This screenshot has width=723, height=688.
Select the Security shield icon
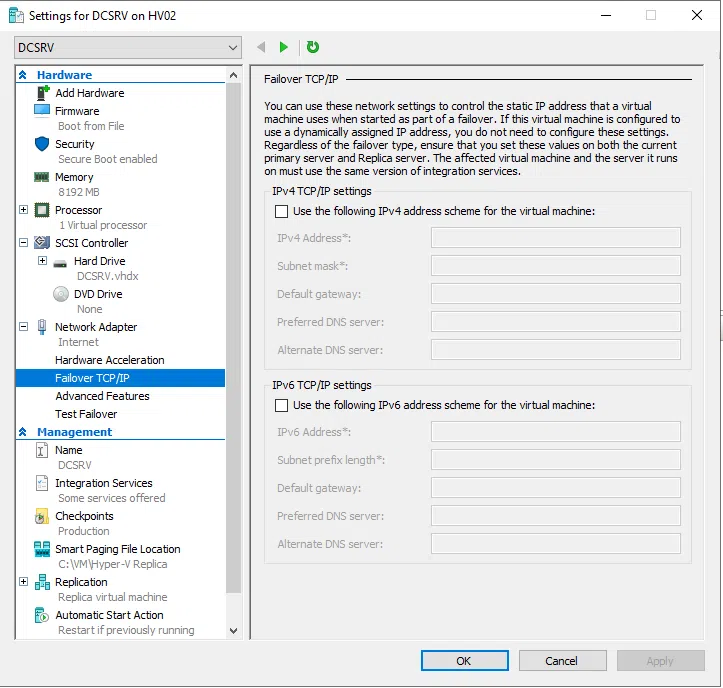(x=42, y=144)
